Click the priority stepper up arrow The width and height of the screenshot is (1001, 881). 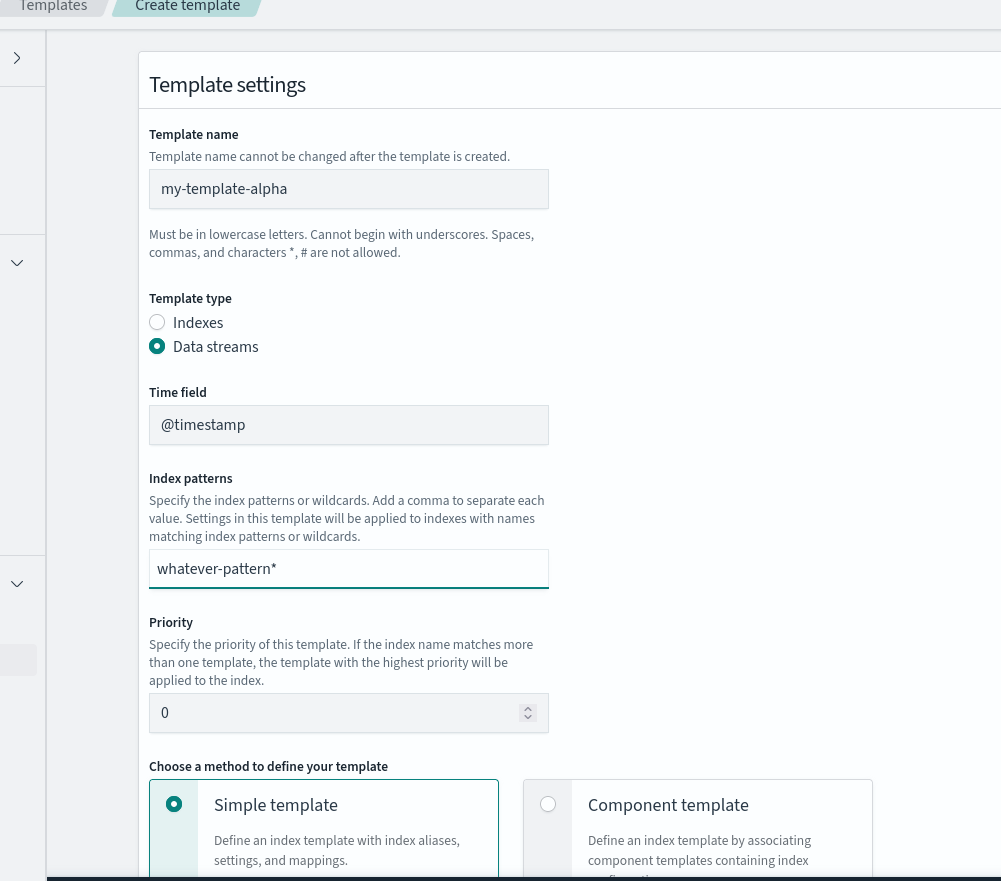point(528,709)
